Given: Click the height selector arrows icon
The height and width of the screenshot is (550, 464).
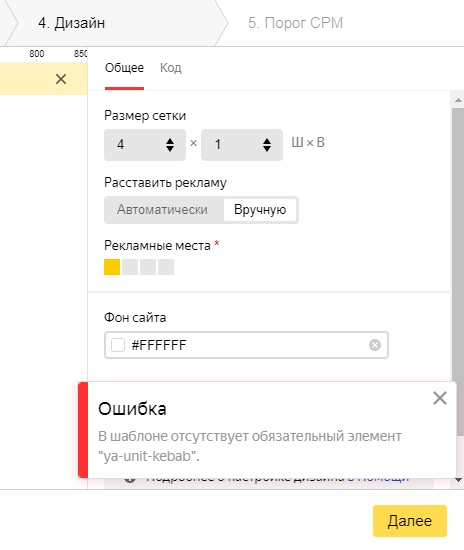Looking at the screenshot, I should click(x=267, y=145).
